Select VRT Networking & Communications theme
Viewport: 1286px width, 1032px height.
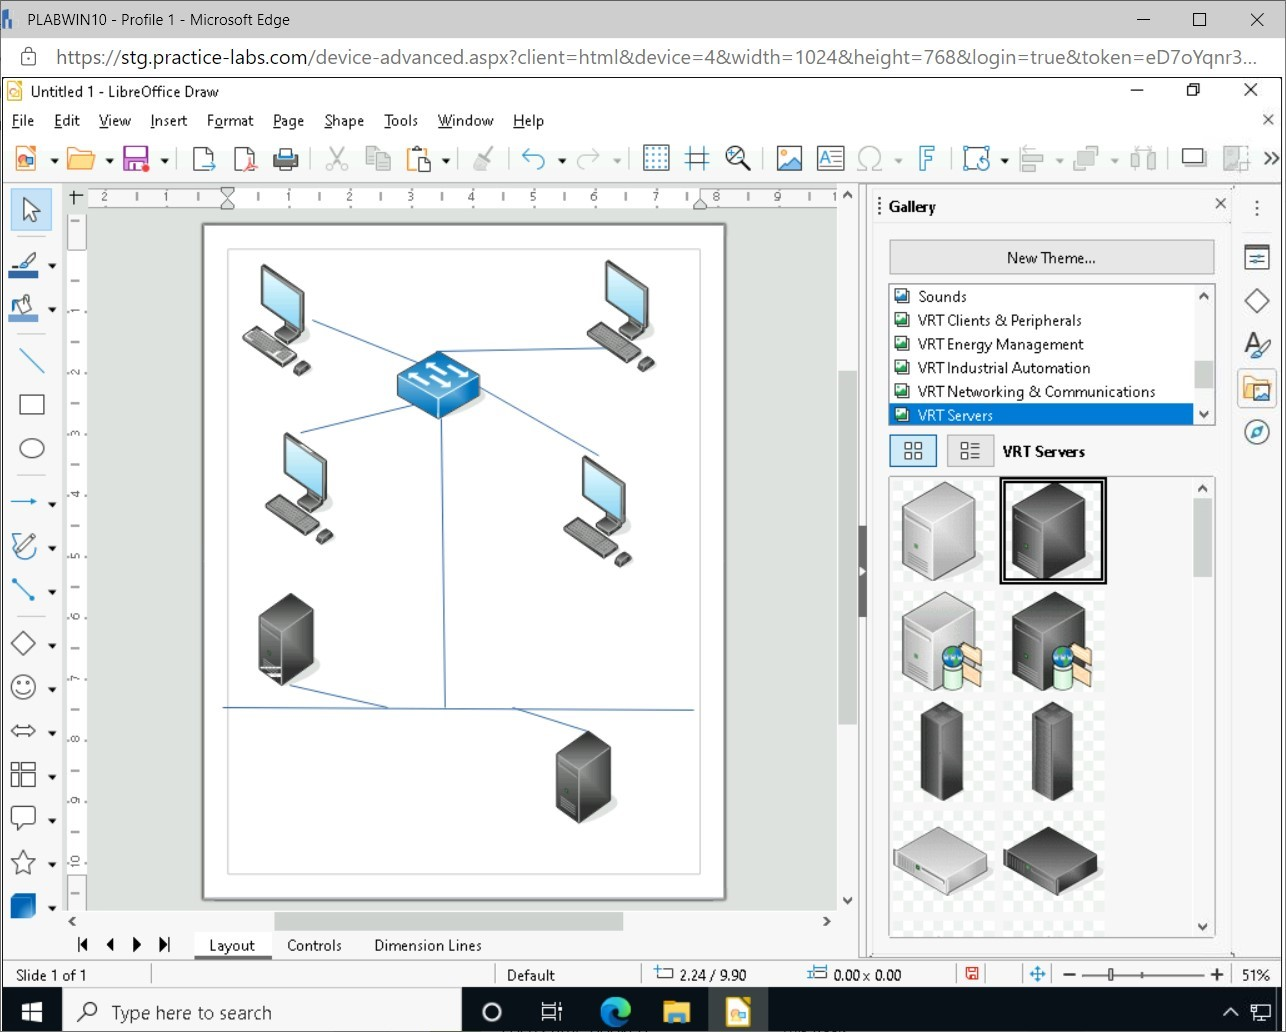(1036, 392)
